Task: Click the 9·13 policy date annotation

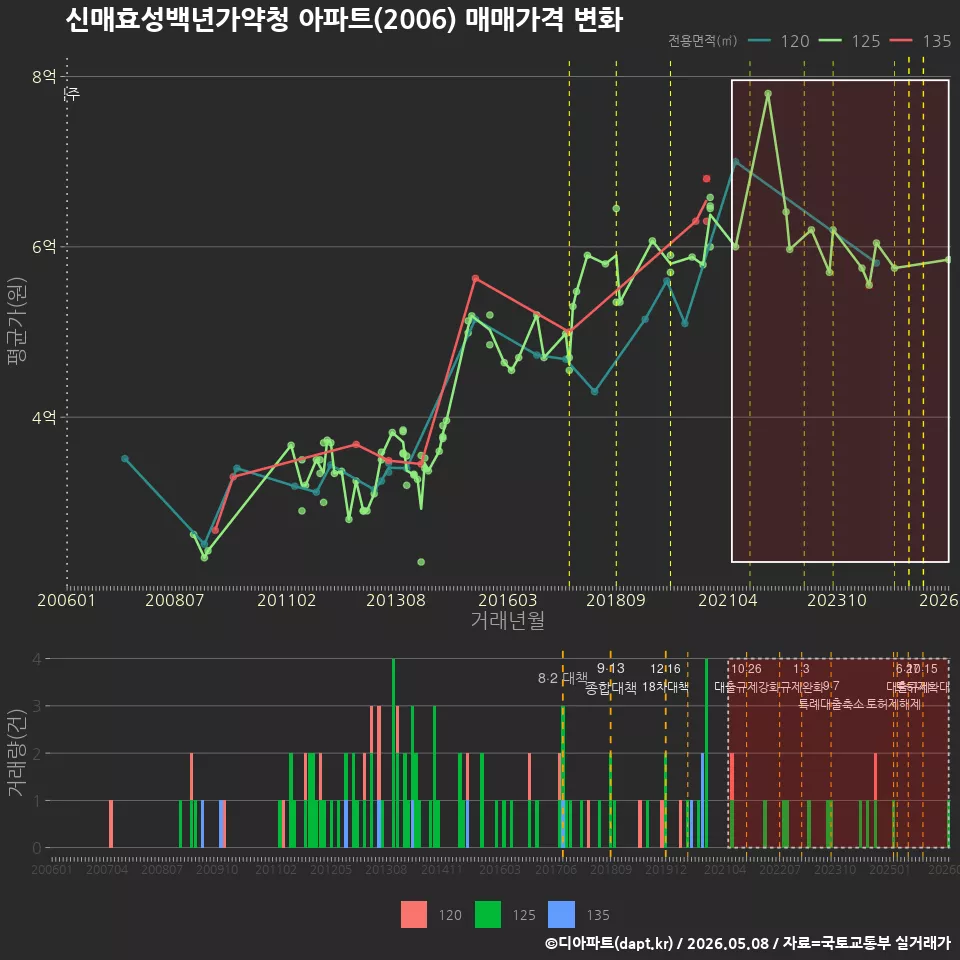Action: [x=611, y=668]
